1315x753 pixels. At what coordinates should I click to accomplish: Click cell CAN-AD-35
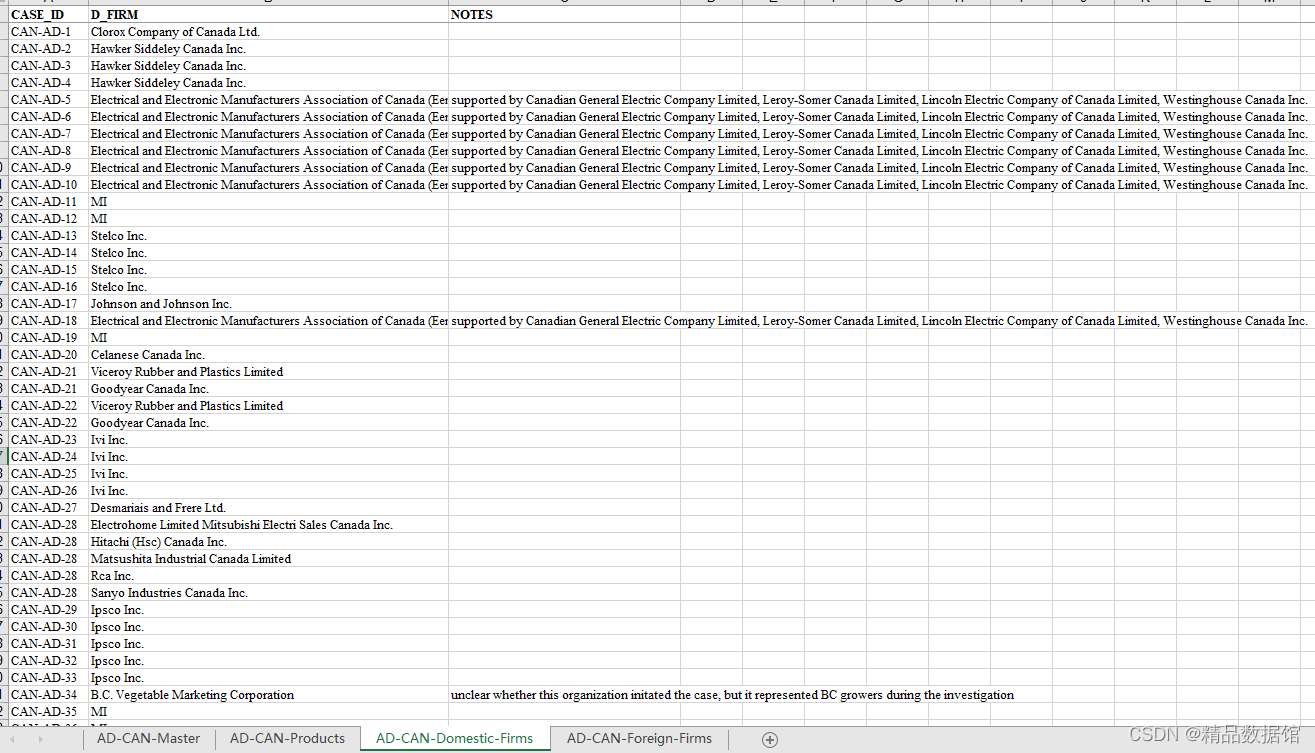(x=49, y=712)
